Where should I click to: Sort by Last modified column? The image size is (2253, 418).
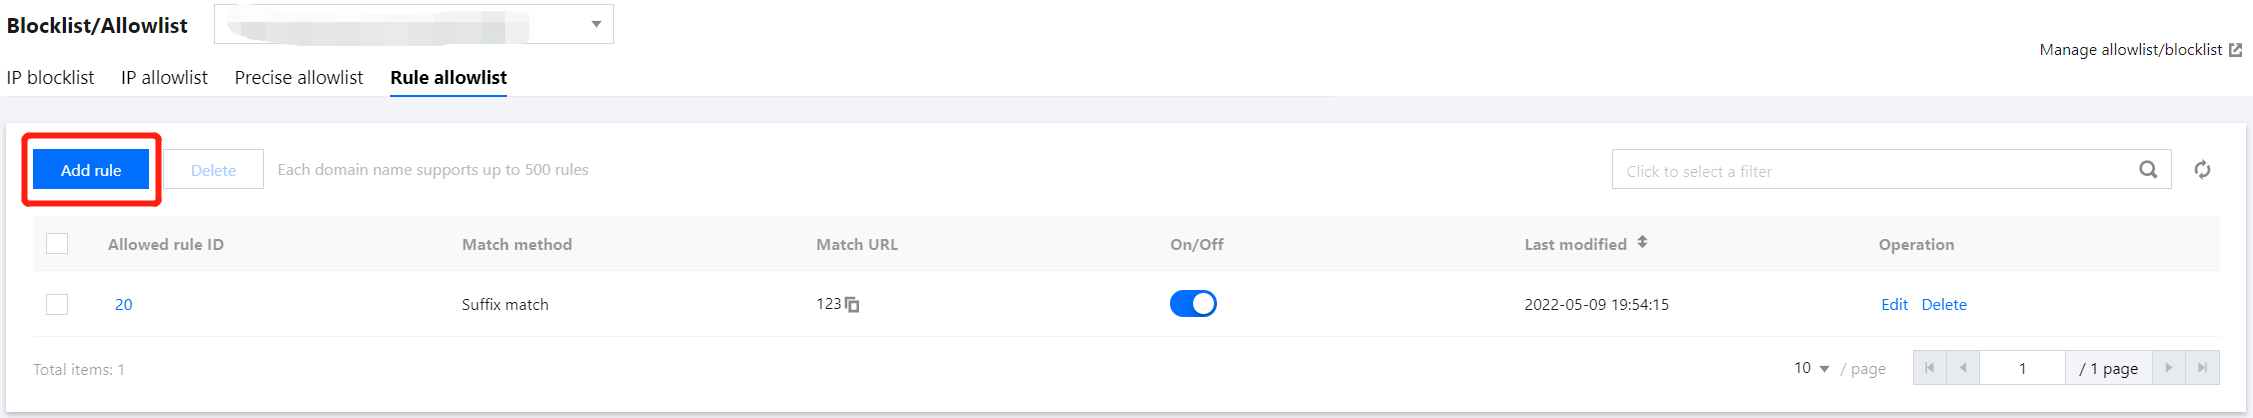click(1642, 243)
